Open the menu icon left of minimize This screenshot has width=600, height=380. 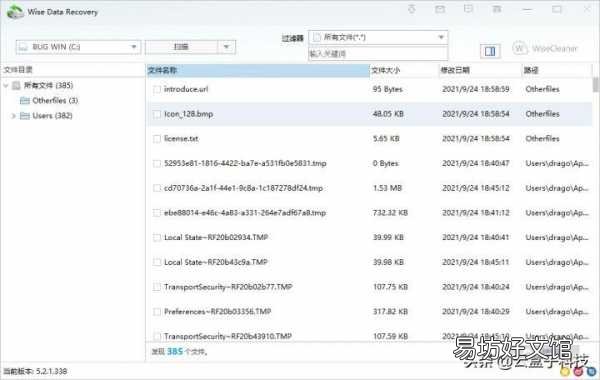[x=497, y=9]
